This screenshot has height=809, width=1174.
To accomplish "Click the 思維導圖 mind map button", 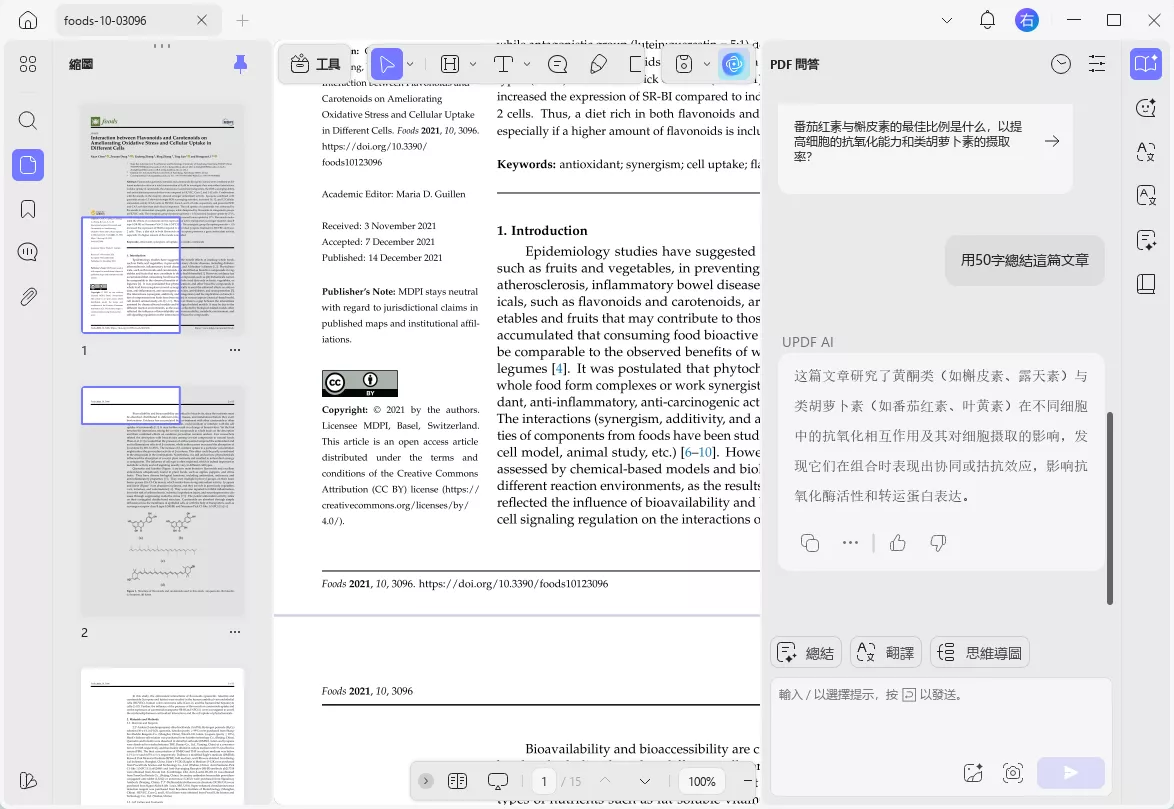I will tap(980, 653).
